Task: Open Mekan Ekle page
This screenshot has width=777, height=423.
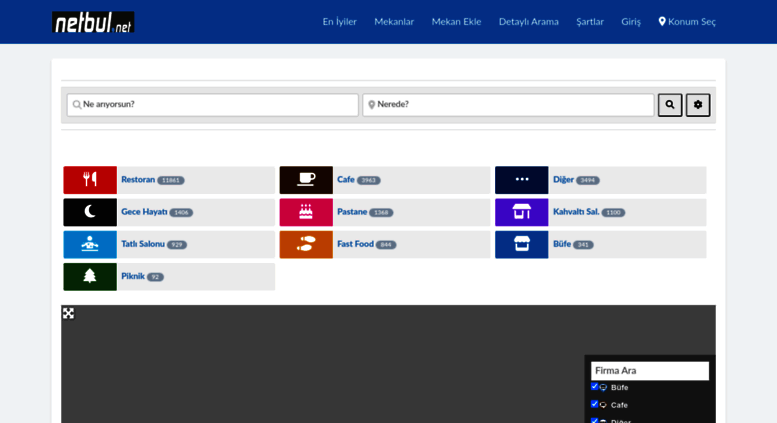Action: (x=456, y=22)
